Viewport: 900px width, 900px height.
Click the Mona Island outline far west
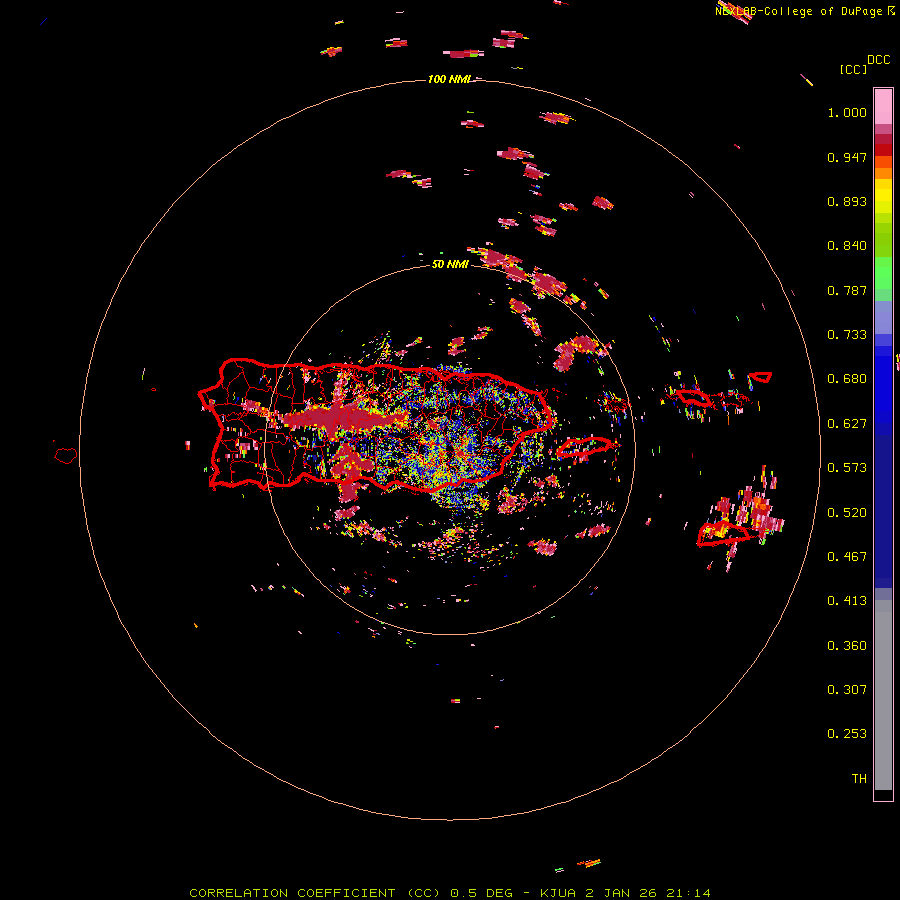65,456
